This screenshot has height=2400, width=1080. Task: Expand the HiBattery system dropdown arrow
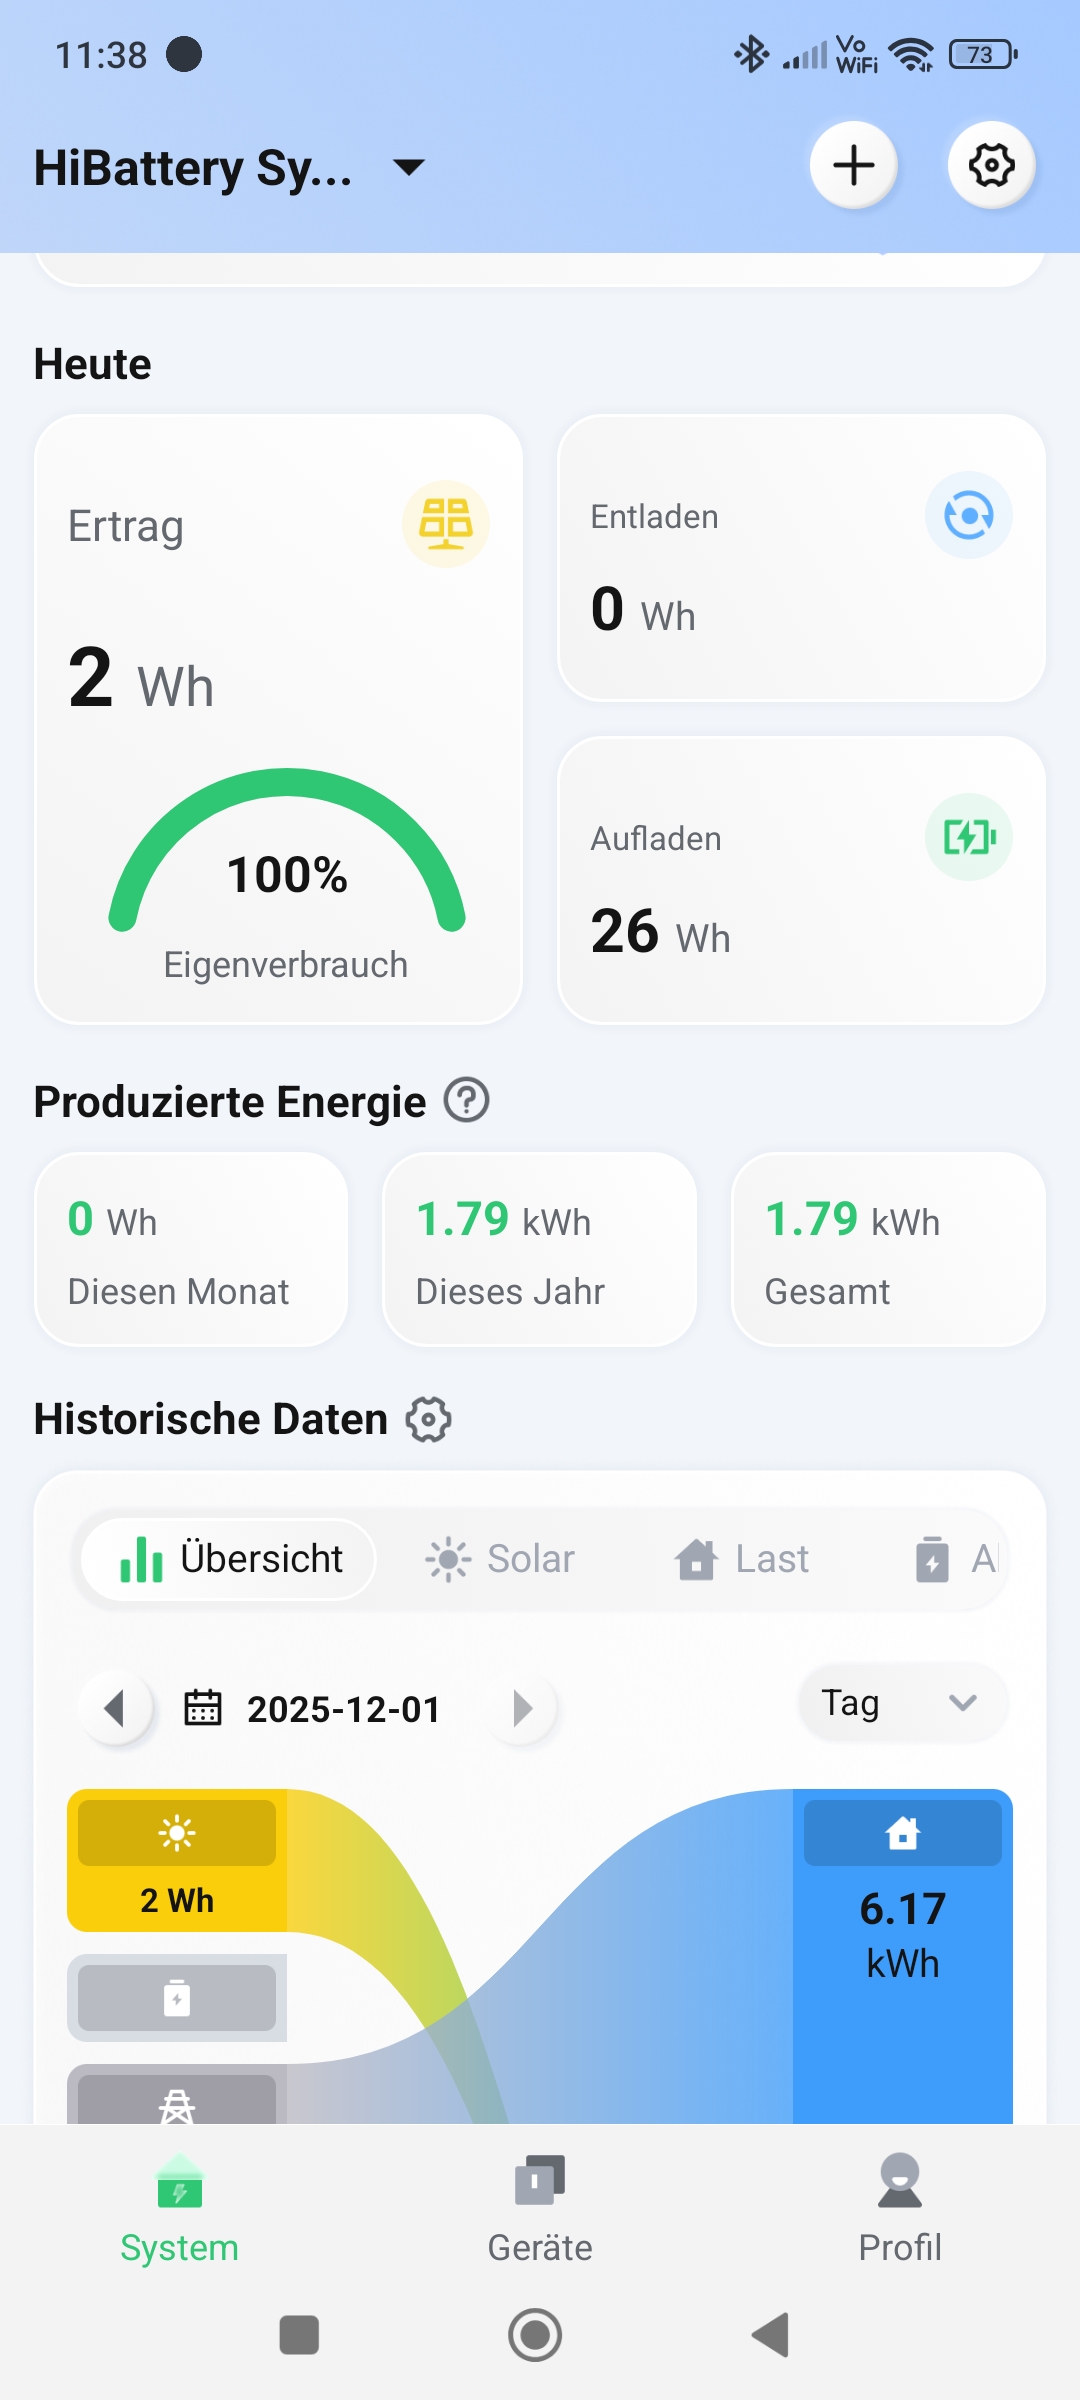[409, 167]
